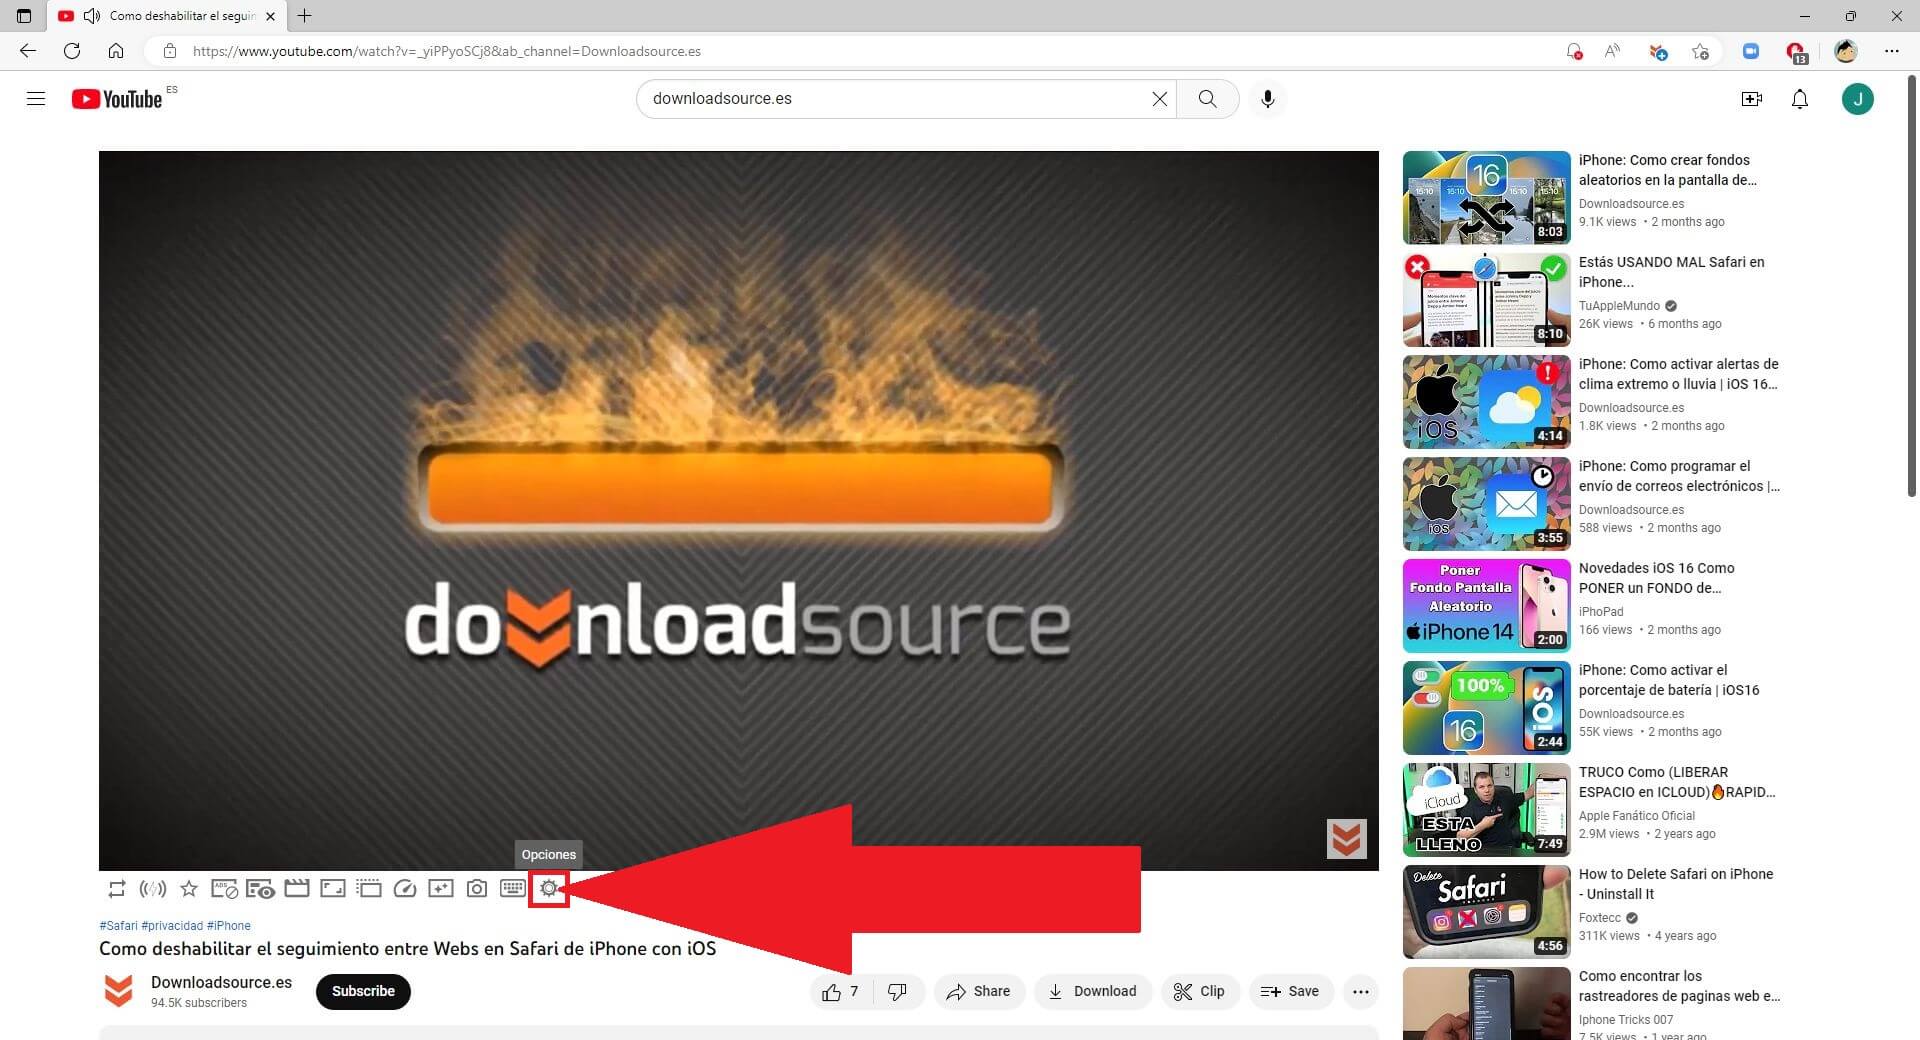Open the Zoom extension icon

click(1750, 51)
